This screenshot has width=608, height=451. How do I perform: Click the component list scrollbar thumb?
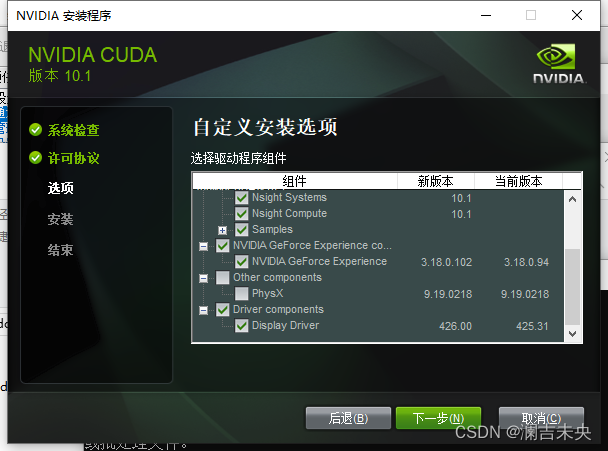572,287
